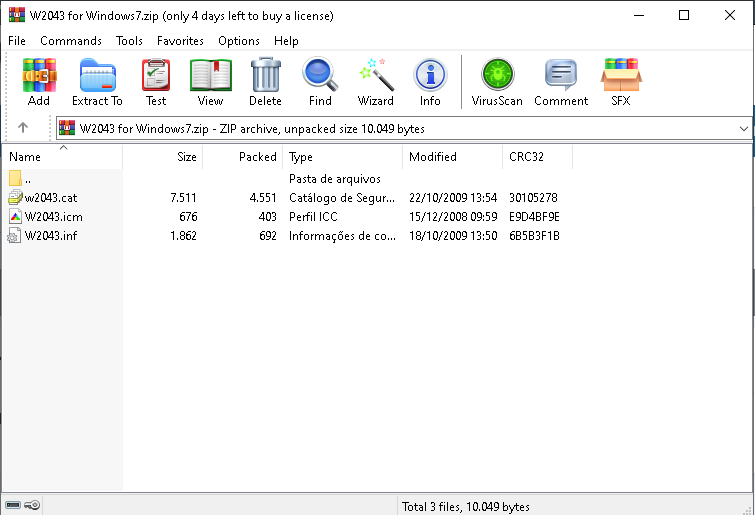The width and height of the screenshot is (755, 515).
Task: Click CRC32 value E9D4BF9E
Action: (534, 217)
